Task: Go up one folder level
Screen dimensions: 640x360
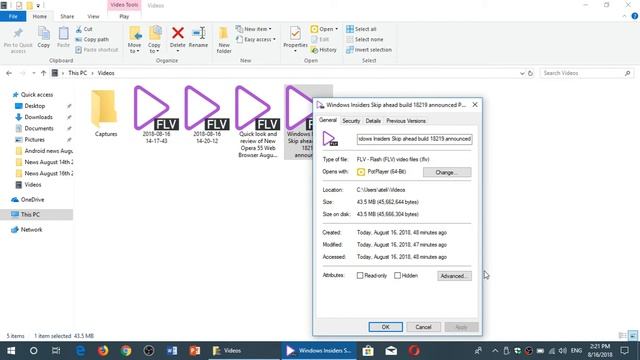Action: pyautogui.click(x=43, y=73)
